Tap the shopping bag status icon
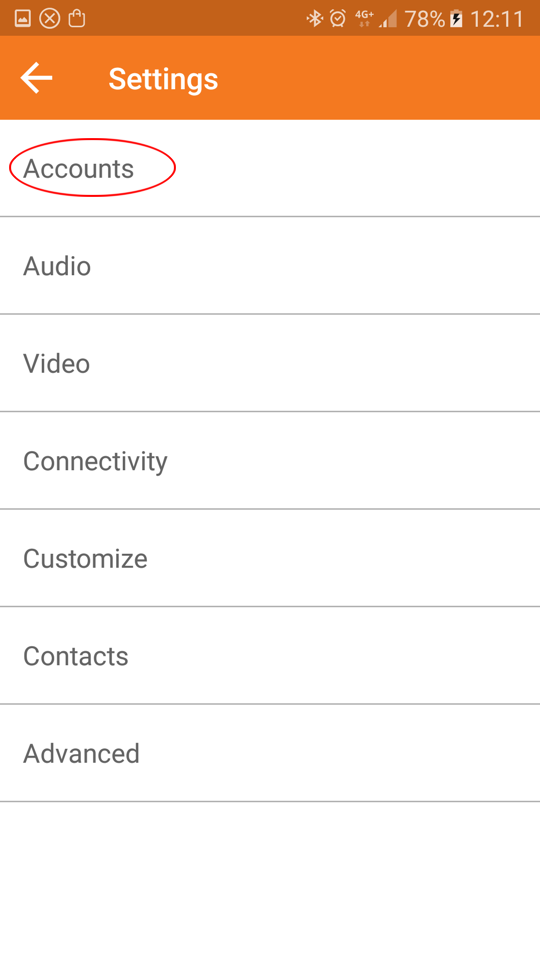 [77, 18]
